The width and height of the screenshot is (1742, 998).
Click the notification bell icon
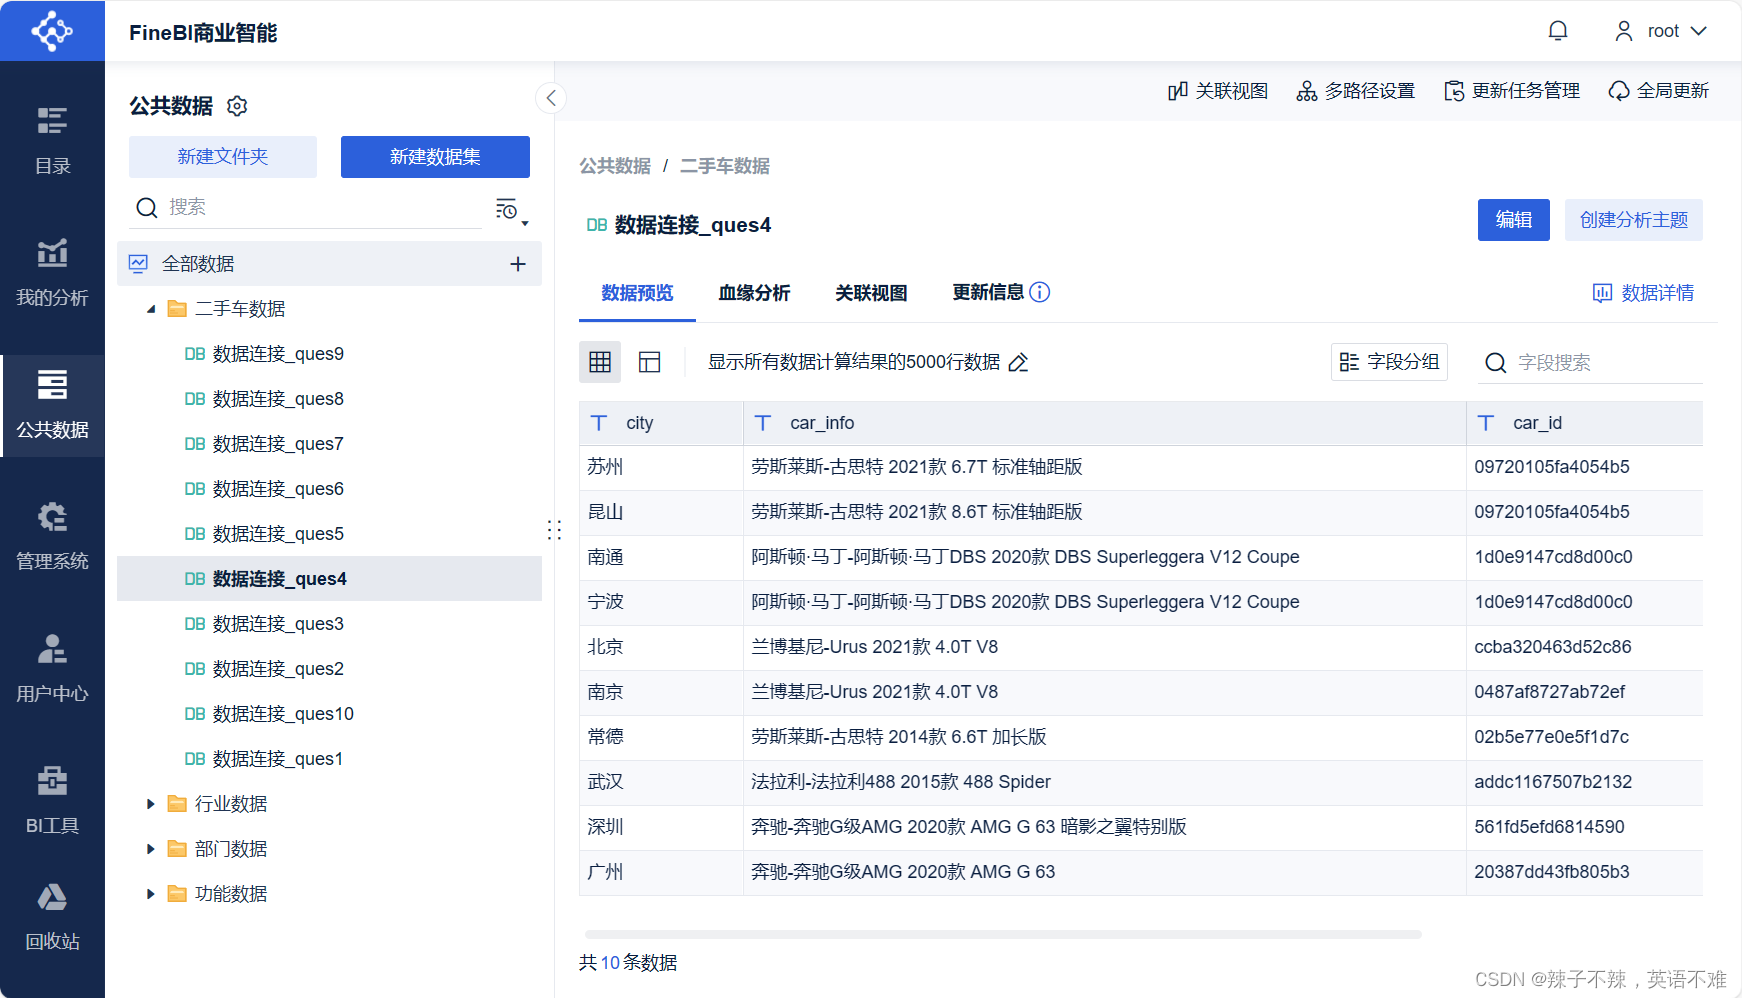click(1558, 31)
